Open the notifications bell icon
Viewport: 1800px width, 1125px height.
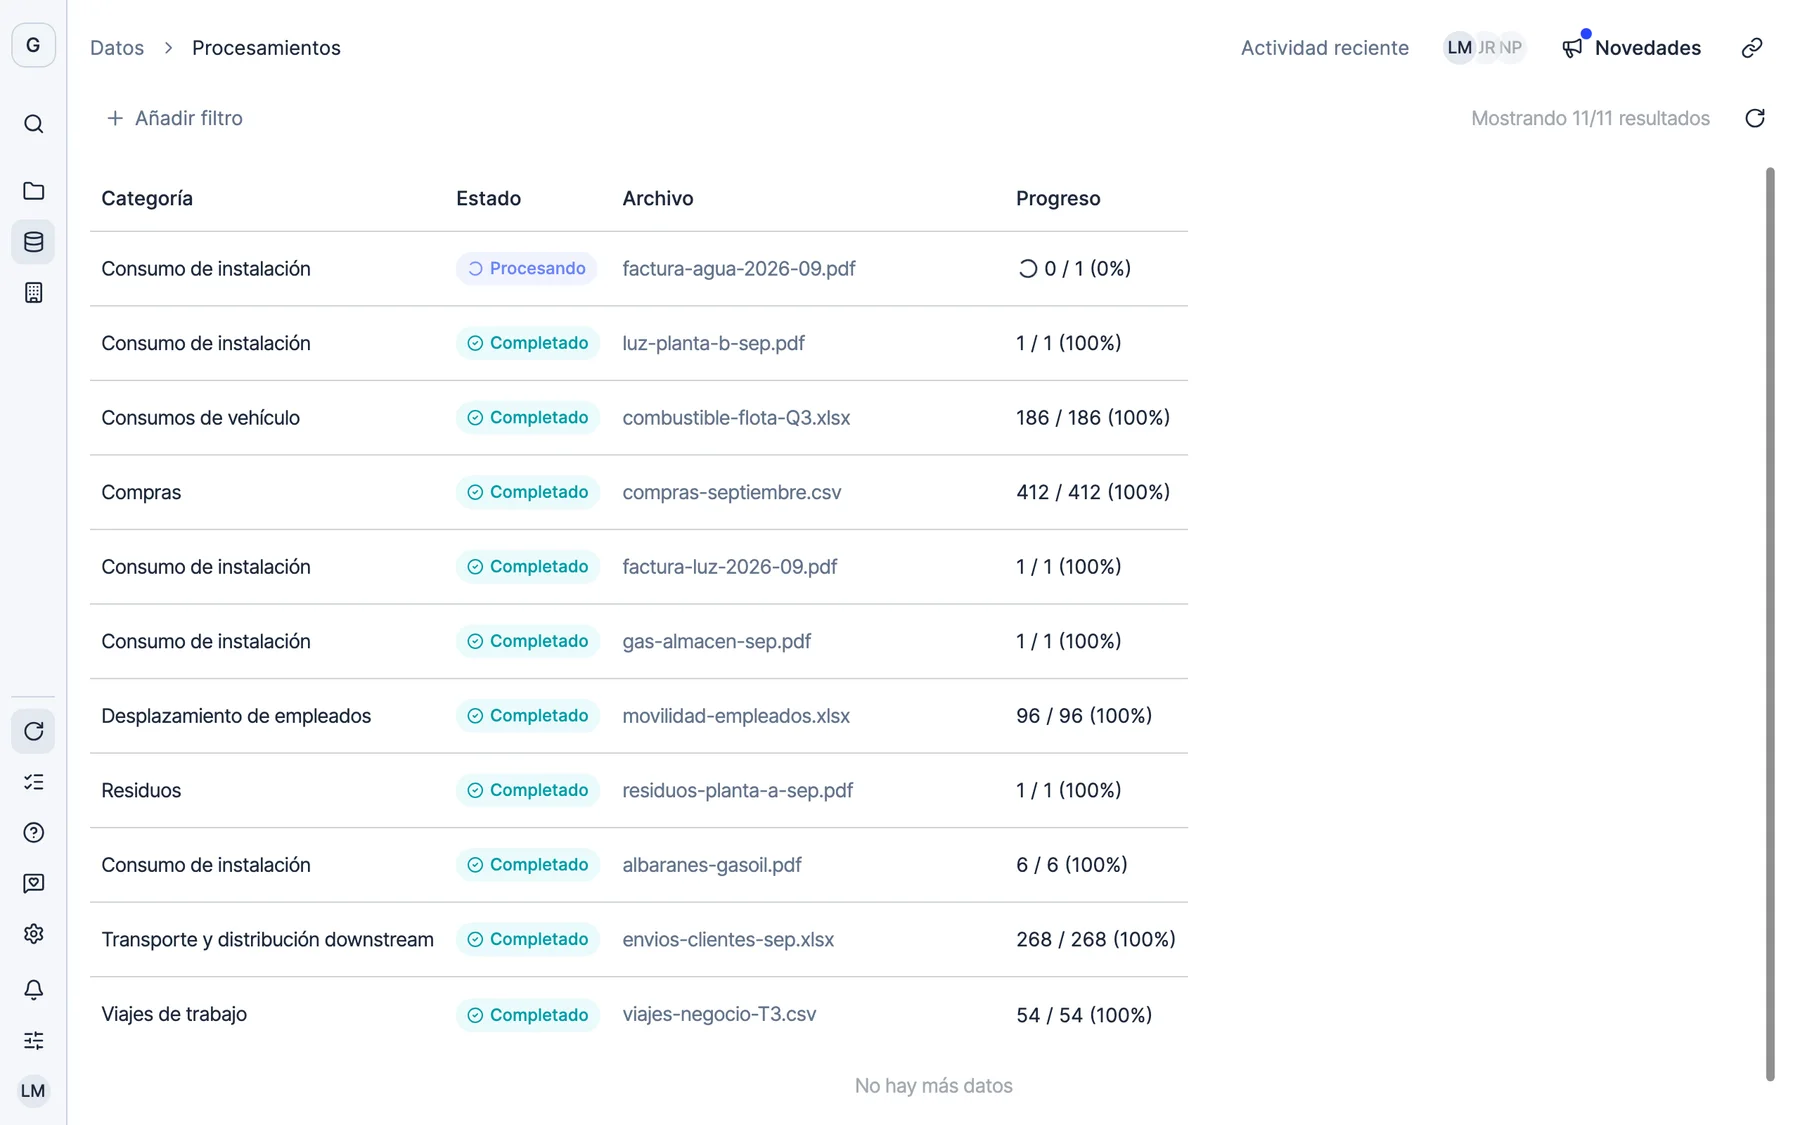(x=33, y=990)
